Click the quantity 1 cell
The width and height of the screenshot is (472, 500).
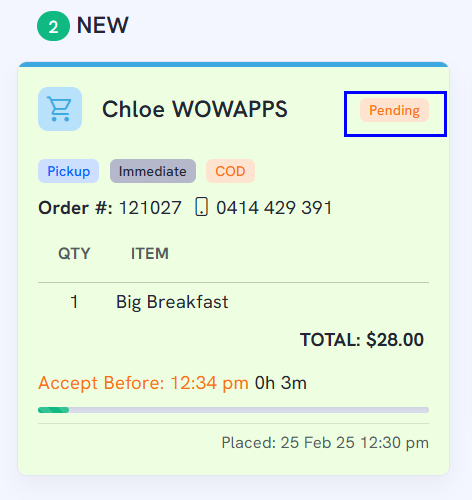(x=74, y=302)
